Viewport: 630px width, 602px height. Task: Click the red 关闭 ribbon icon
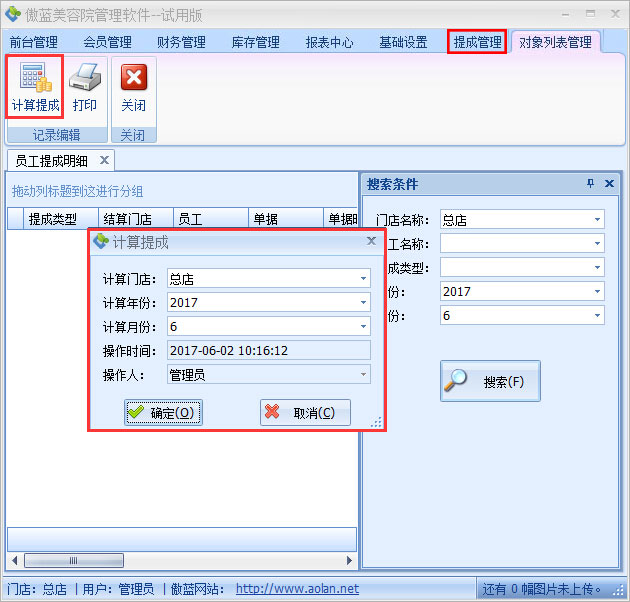tap(134, 77)
